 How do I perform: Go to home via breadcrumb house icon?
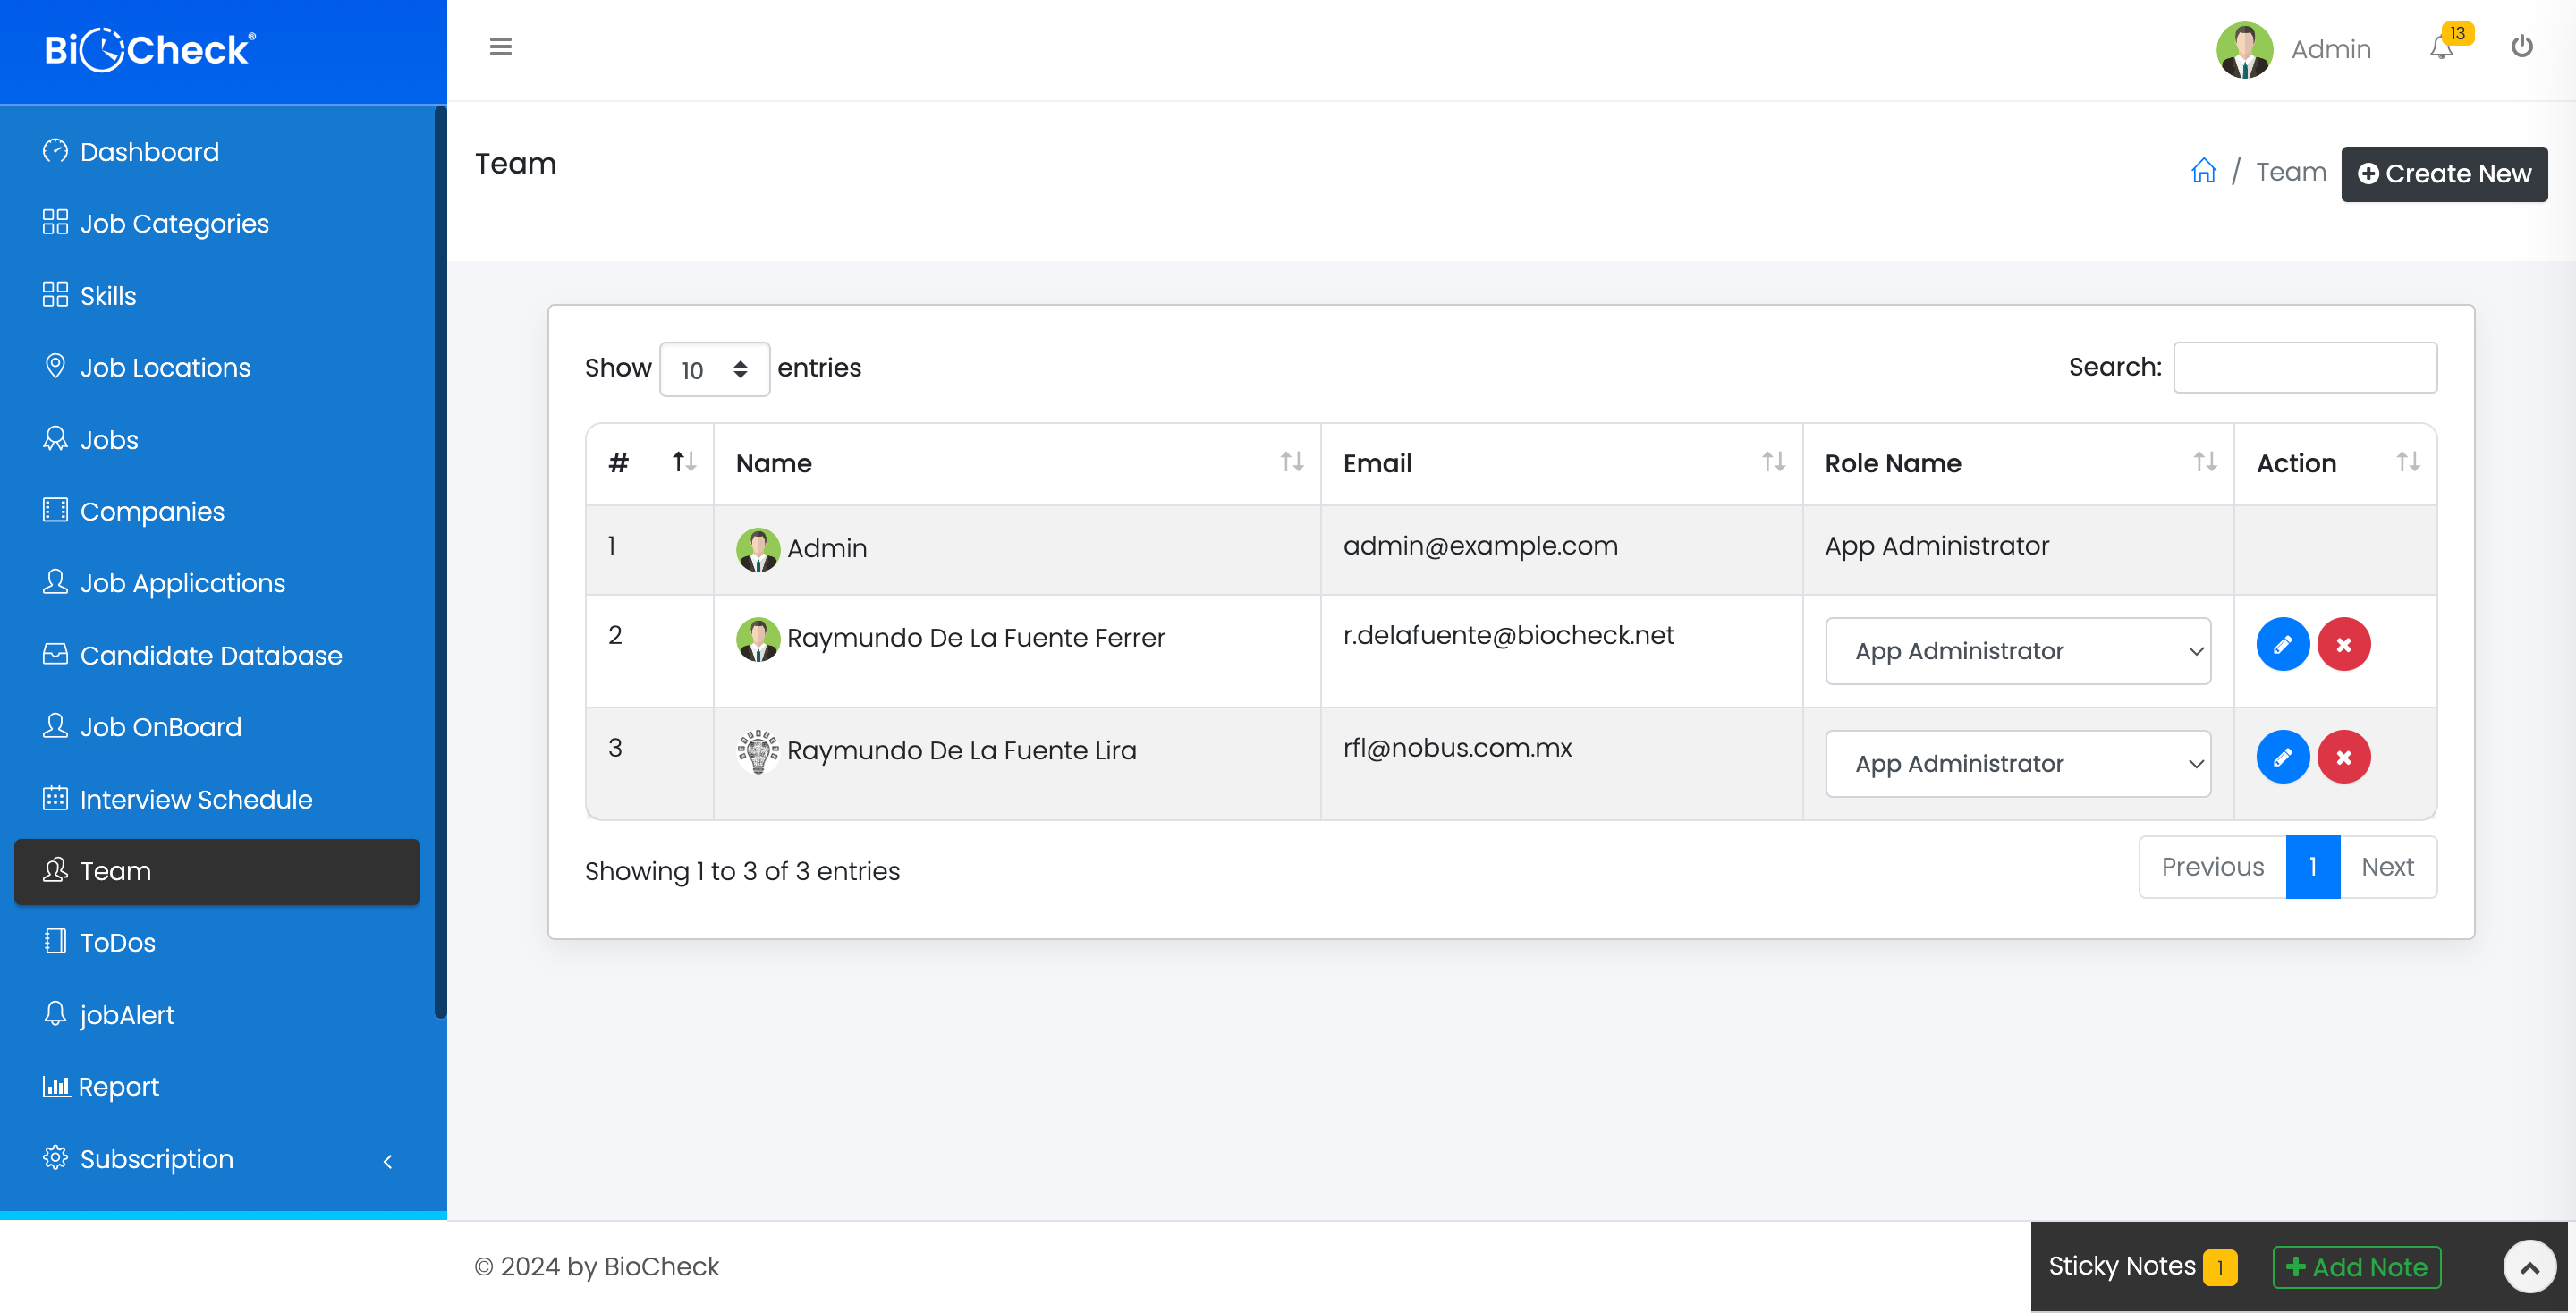[2203, 171]
